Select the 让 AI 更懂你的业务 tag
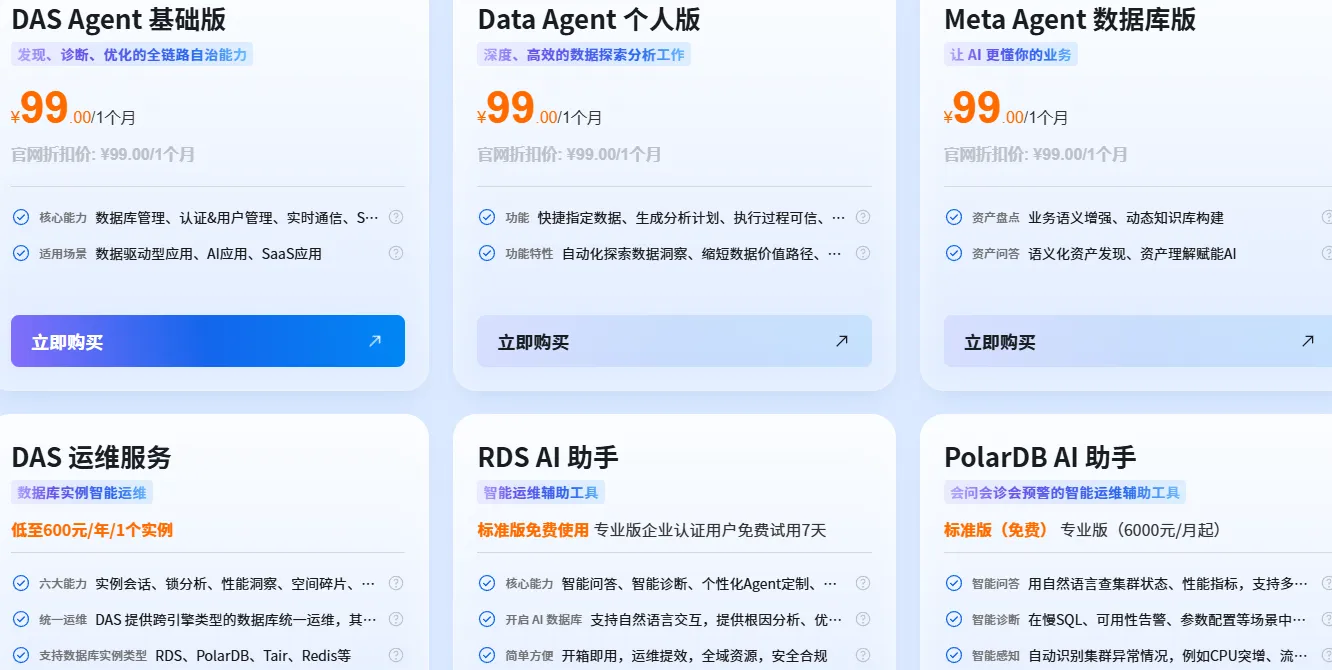The width and height of the screenshot is (1332, 670). (1011, 55)
